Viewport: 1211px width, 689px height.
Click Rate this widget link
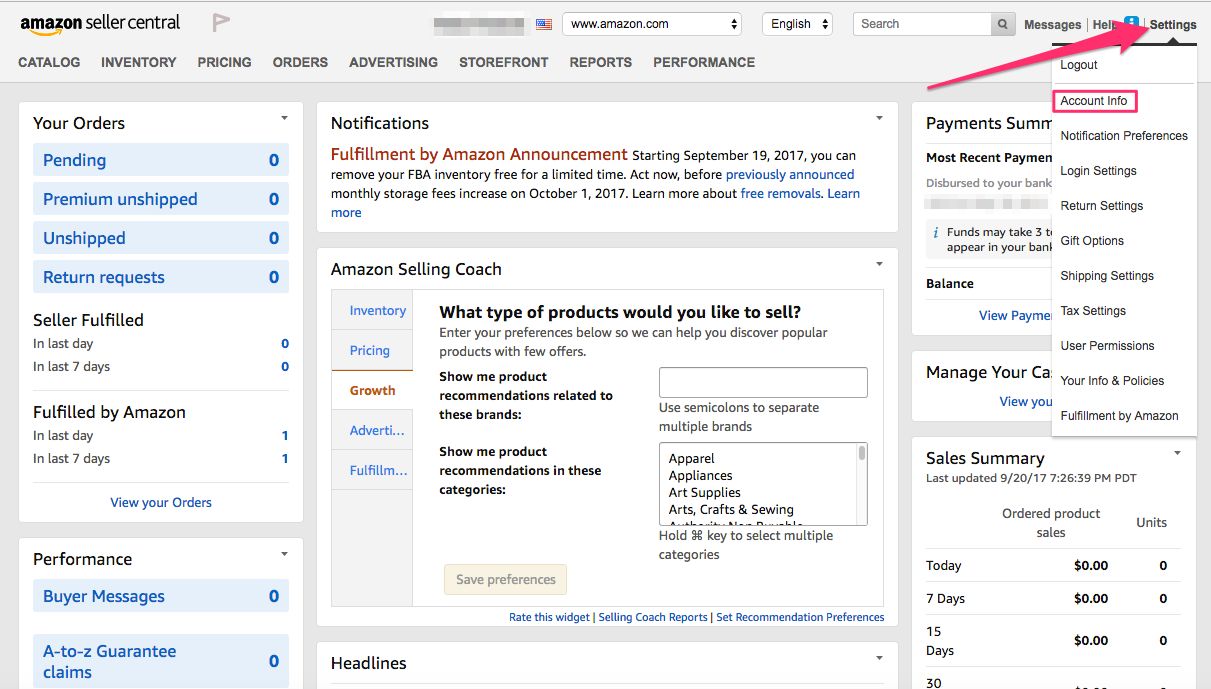point(549,617)
